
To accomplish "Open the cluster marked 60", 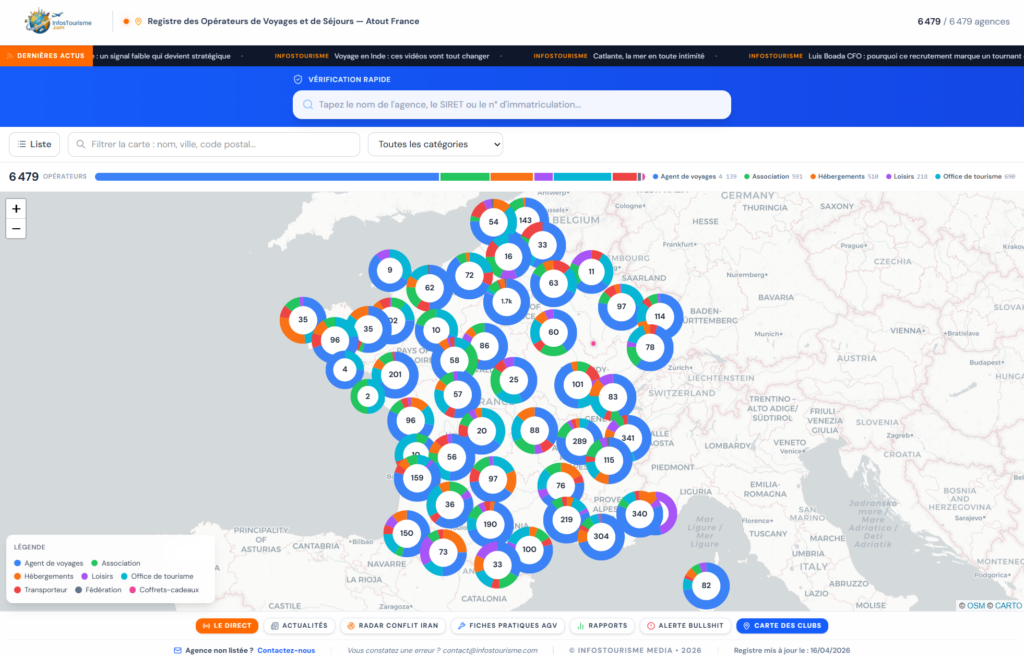I will click(554, 332).
